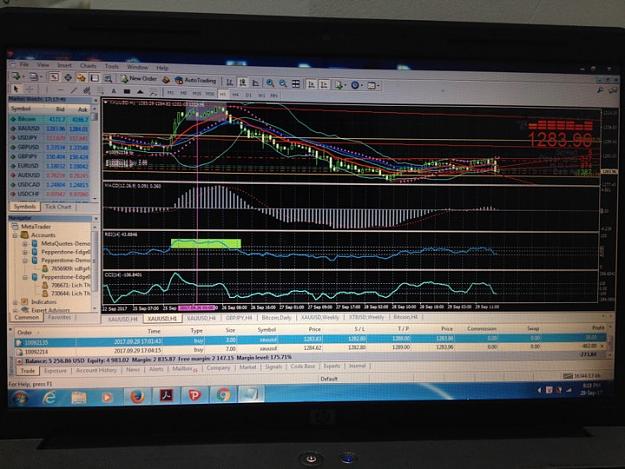The image size is (625, 469).
Task: Open the GBPJPY,H4 chart tab
Action: (238, 318)
